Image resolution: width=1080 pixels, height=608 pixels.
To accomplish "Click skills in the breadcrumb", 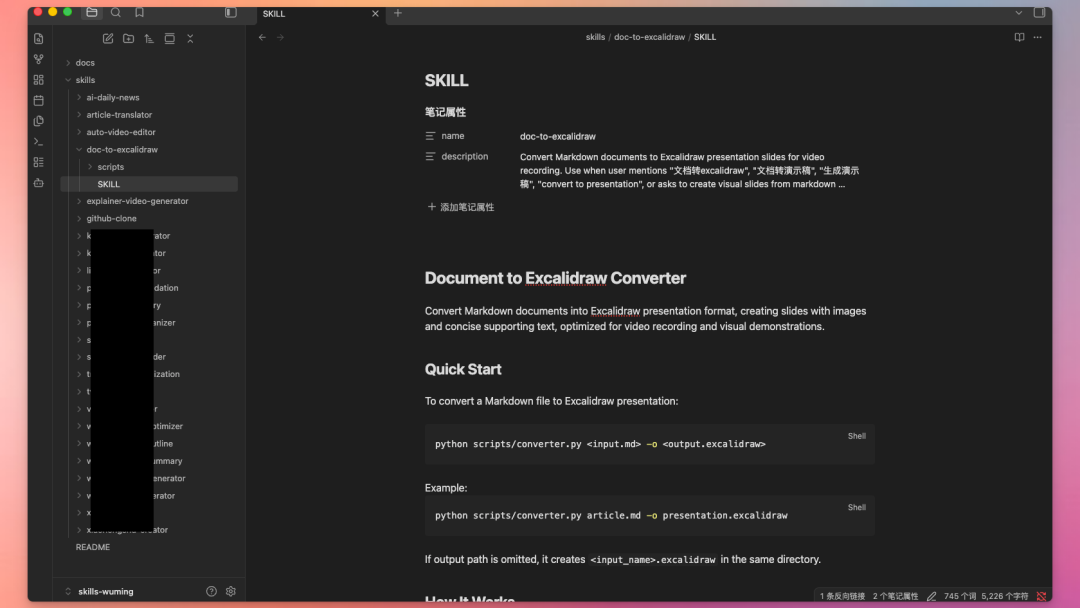I will [595, 37].
